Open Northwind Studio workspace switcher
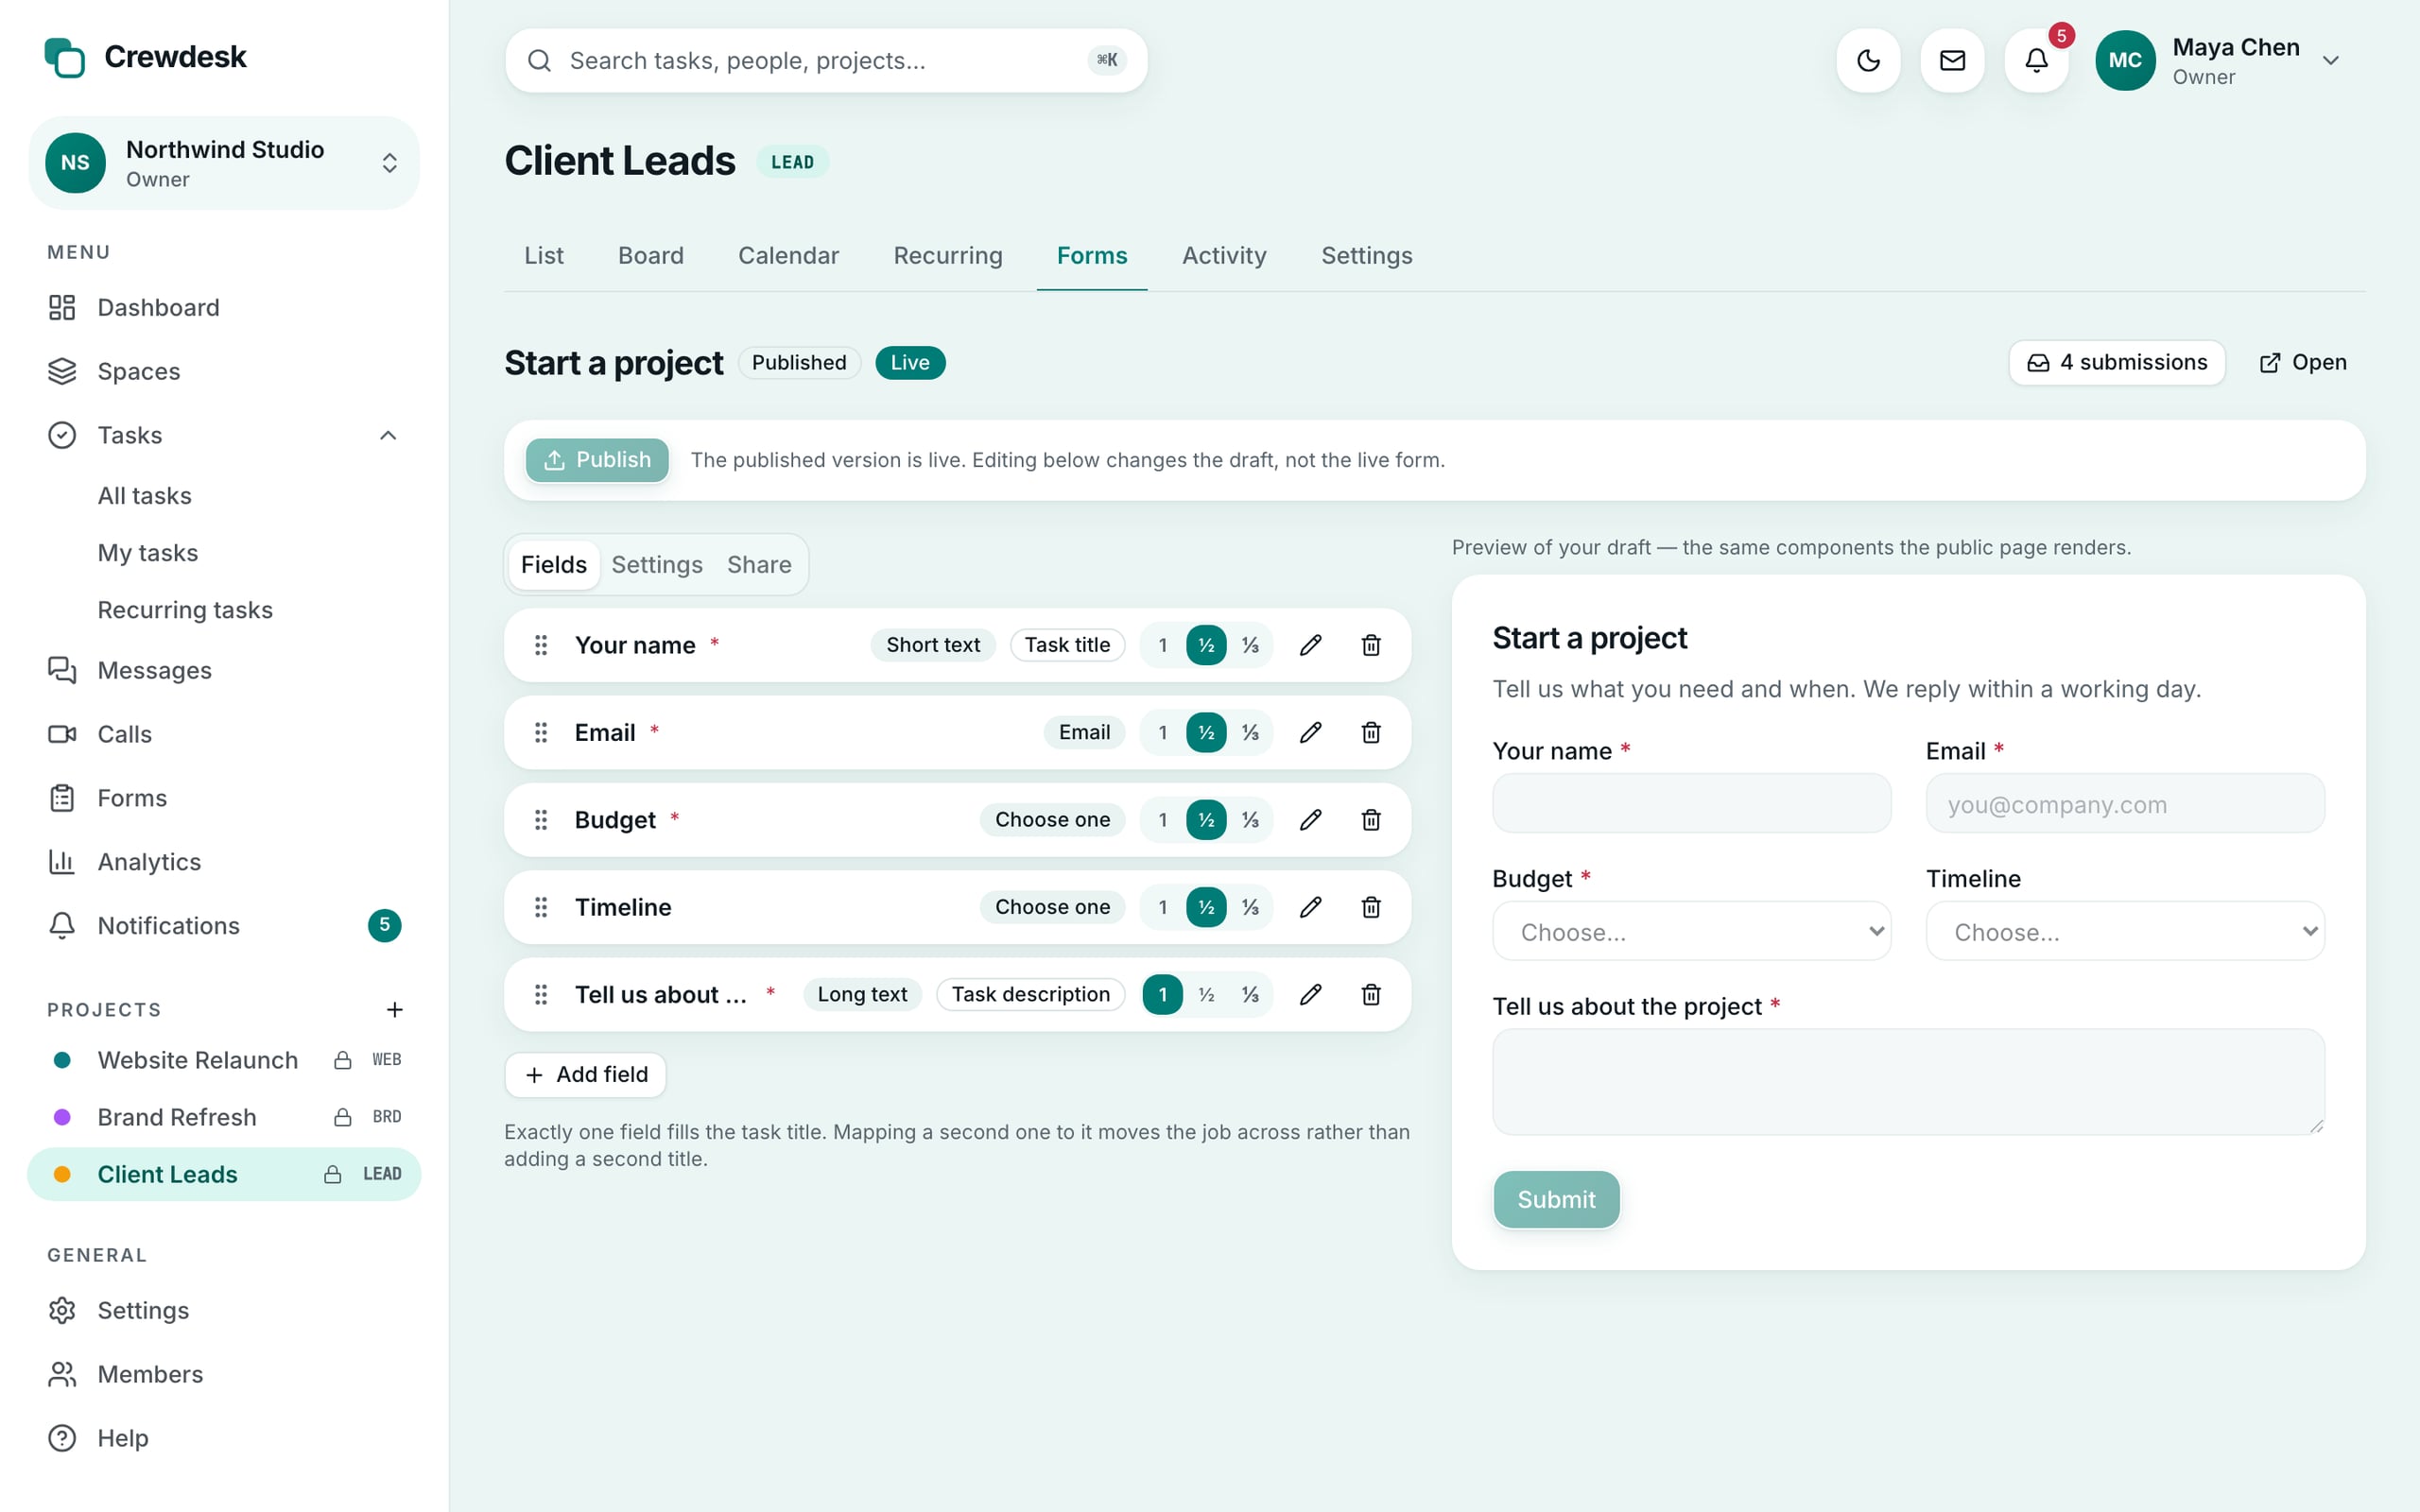The width and height of the screenshot is (2420, 1512). (x=224, y=163)
